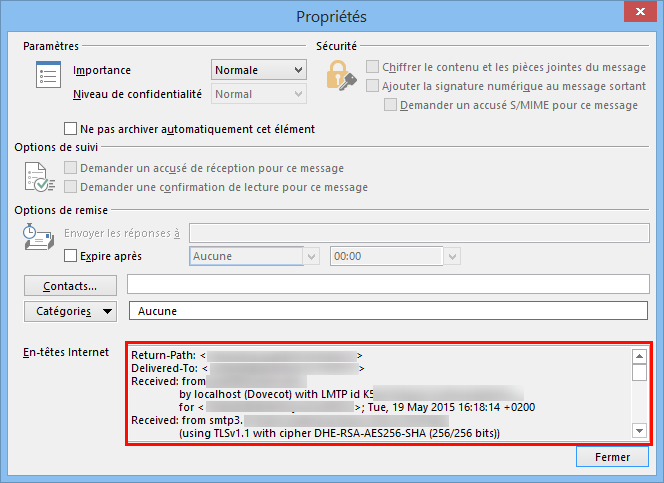Toggle the 'Expire après' checkbox
Screen dimensions: 664x483
pyautogui.click(x=70, y=256)
